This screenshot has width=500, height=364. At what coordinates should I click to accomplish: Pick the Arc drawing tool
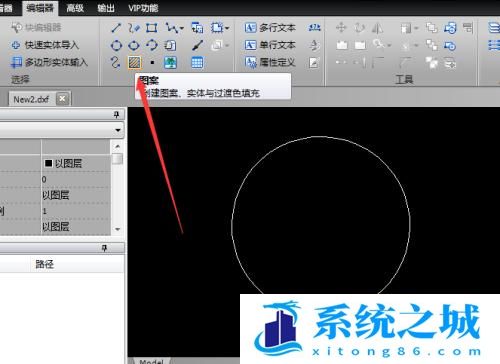pos(152,45)
